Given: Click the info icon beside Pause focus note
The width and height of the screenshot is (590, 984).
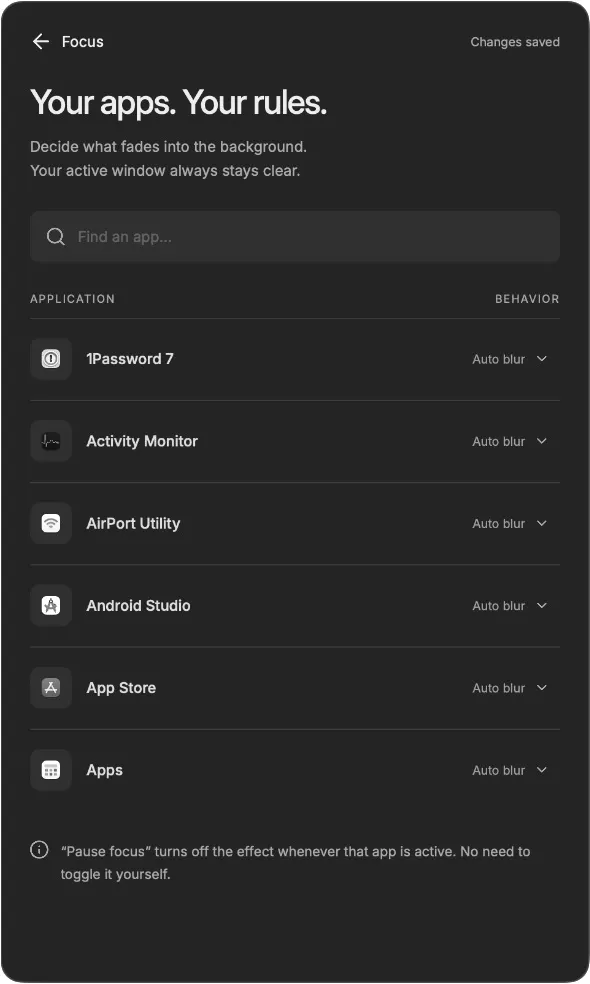Looking at the screenshot, I should pyautogui.click(x=39, y=850).
